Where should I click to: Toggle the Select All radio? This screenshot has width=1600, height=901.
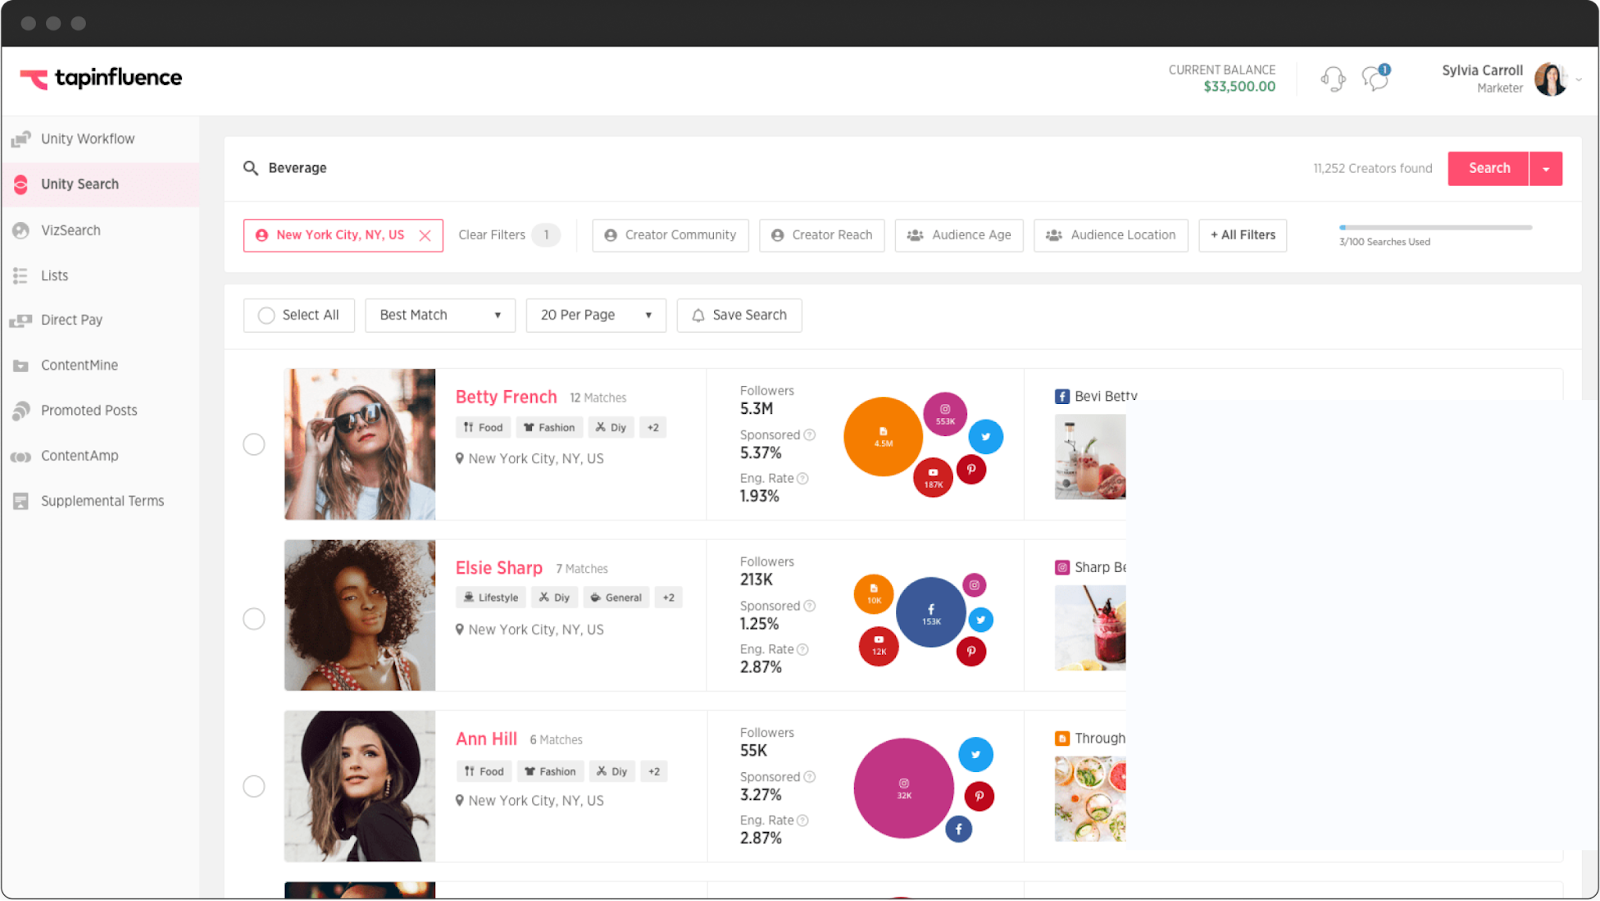[x=266, y=315]
